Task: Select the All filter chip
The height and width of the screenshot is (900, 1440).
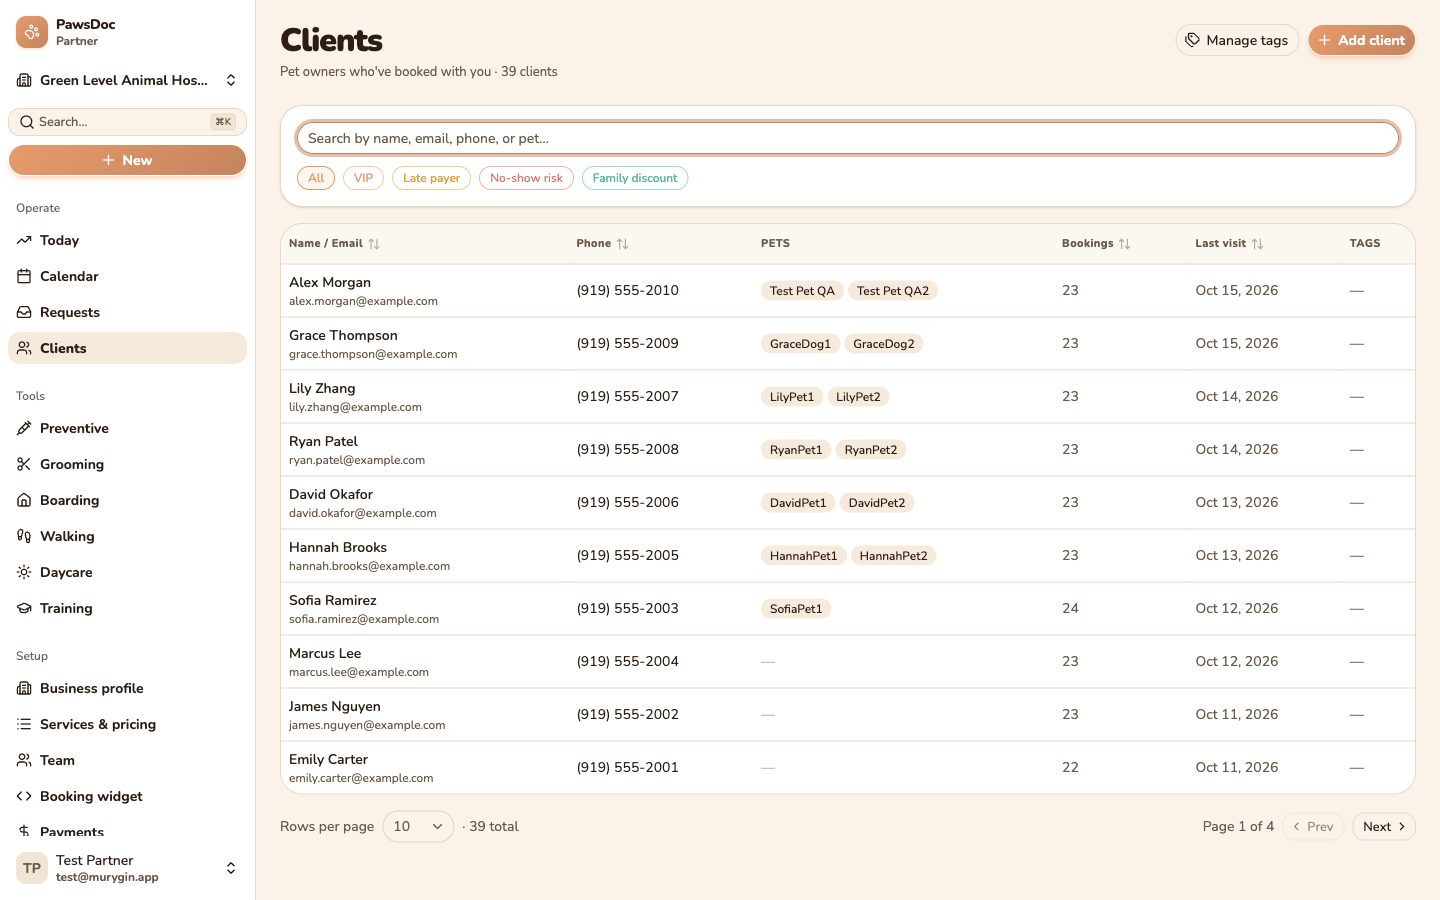Action: coord(316,178)
